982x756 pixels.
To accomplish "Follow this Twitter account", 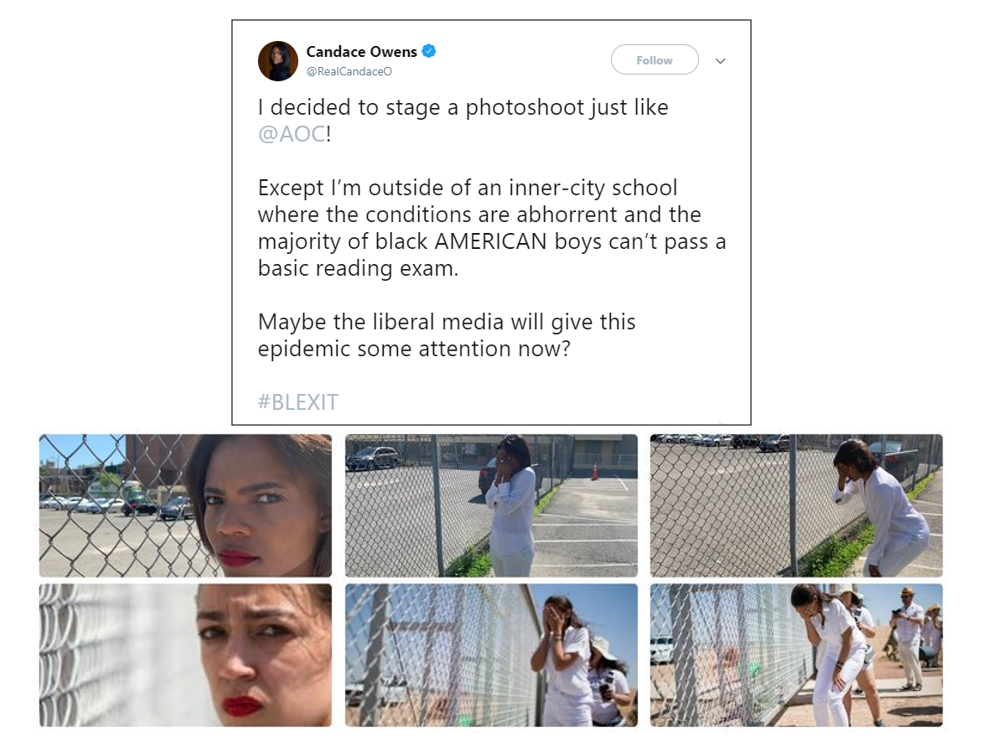I will pos(654,60).
